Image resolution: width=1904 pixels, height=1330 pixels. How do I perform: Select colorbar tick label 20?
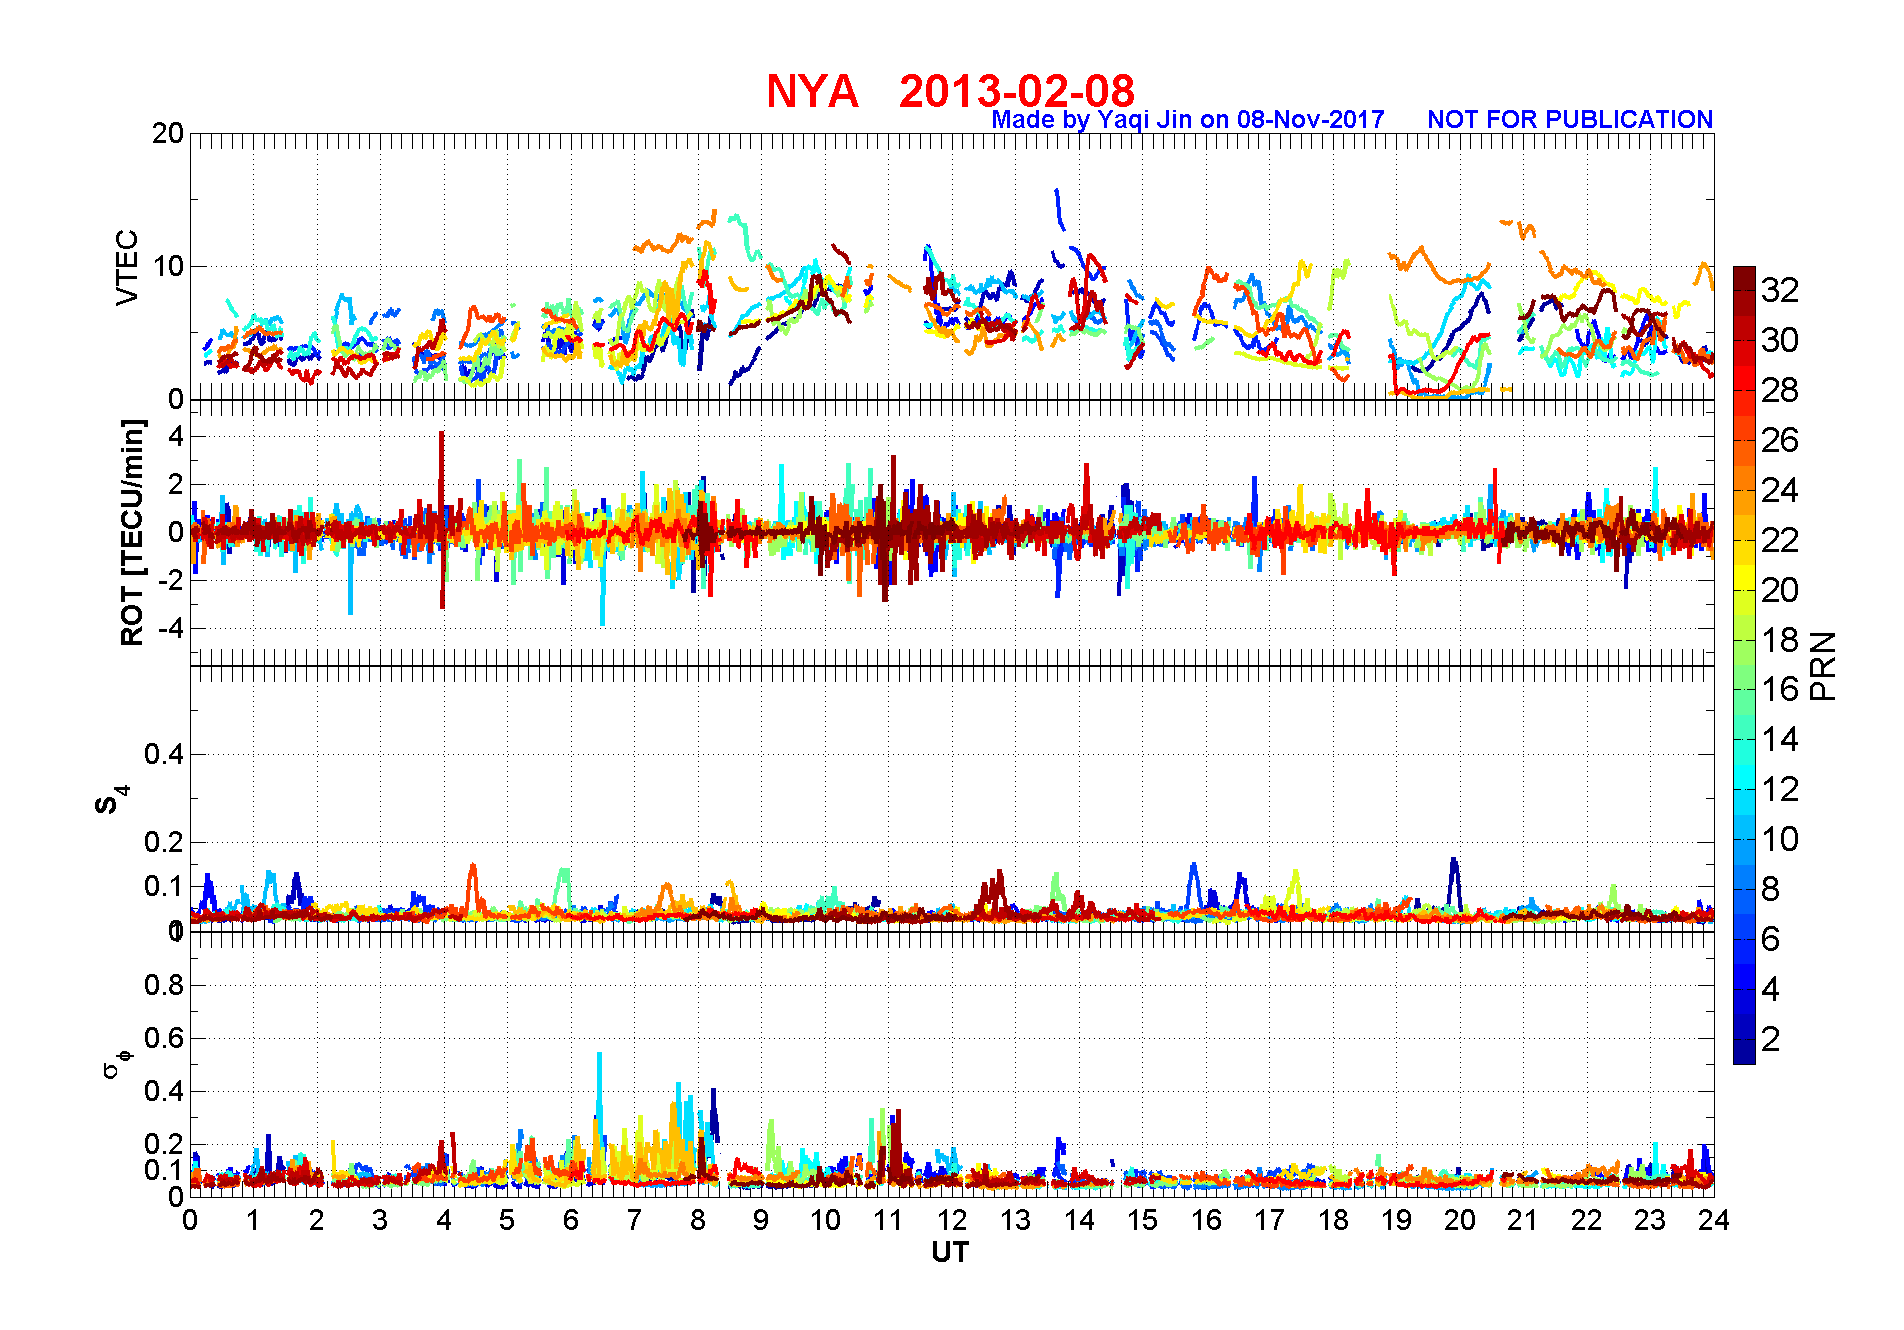point(1780,590)
